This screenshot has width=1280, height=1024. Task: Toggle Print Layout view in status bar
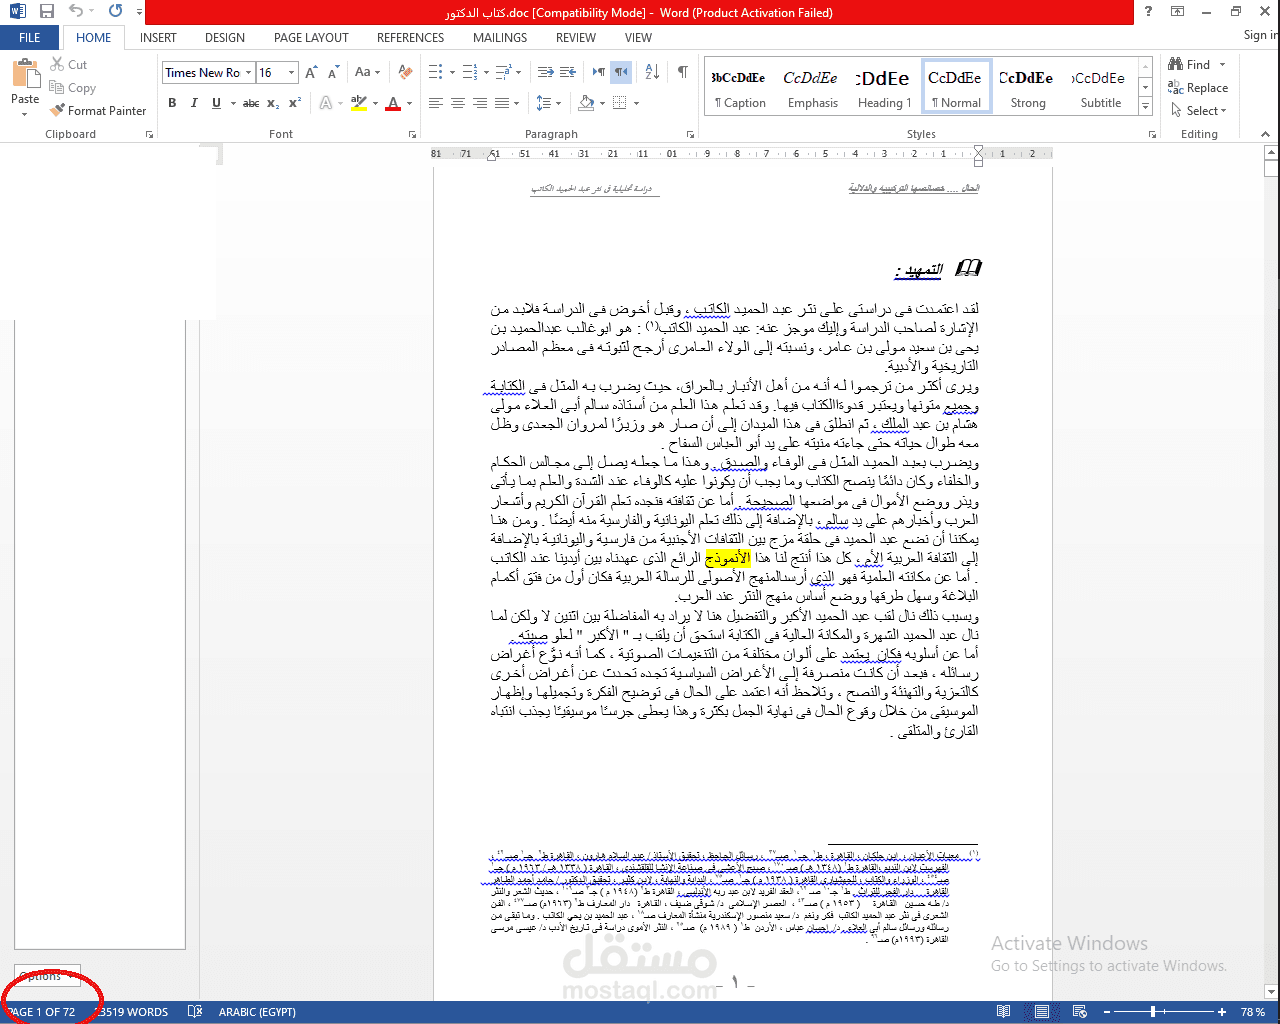click(x=1042, y=1012)
